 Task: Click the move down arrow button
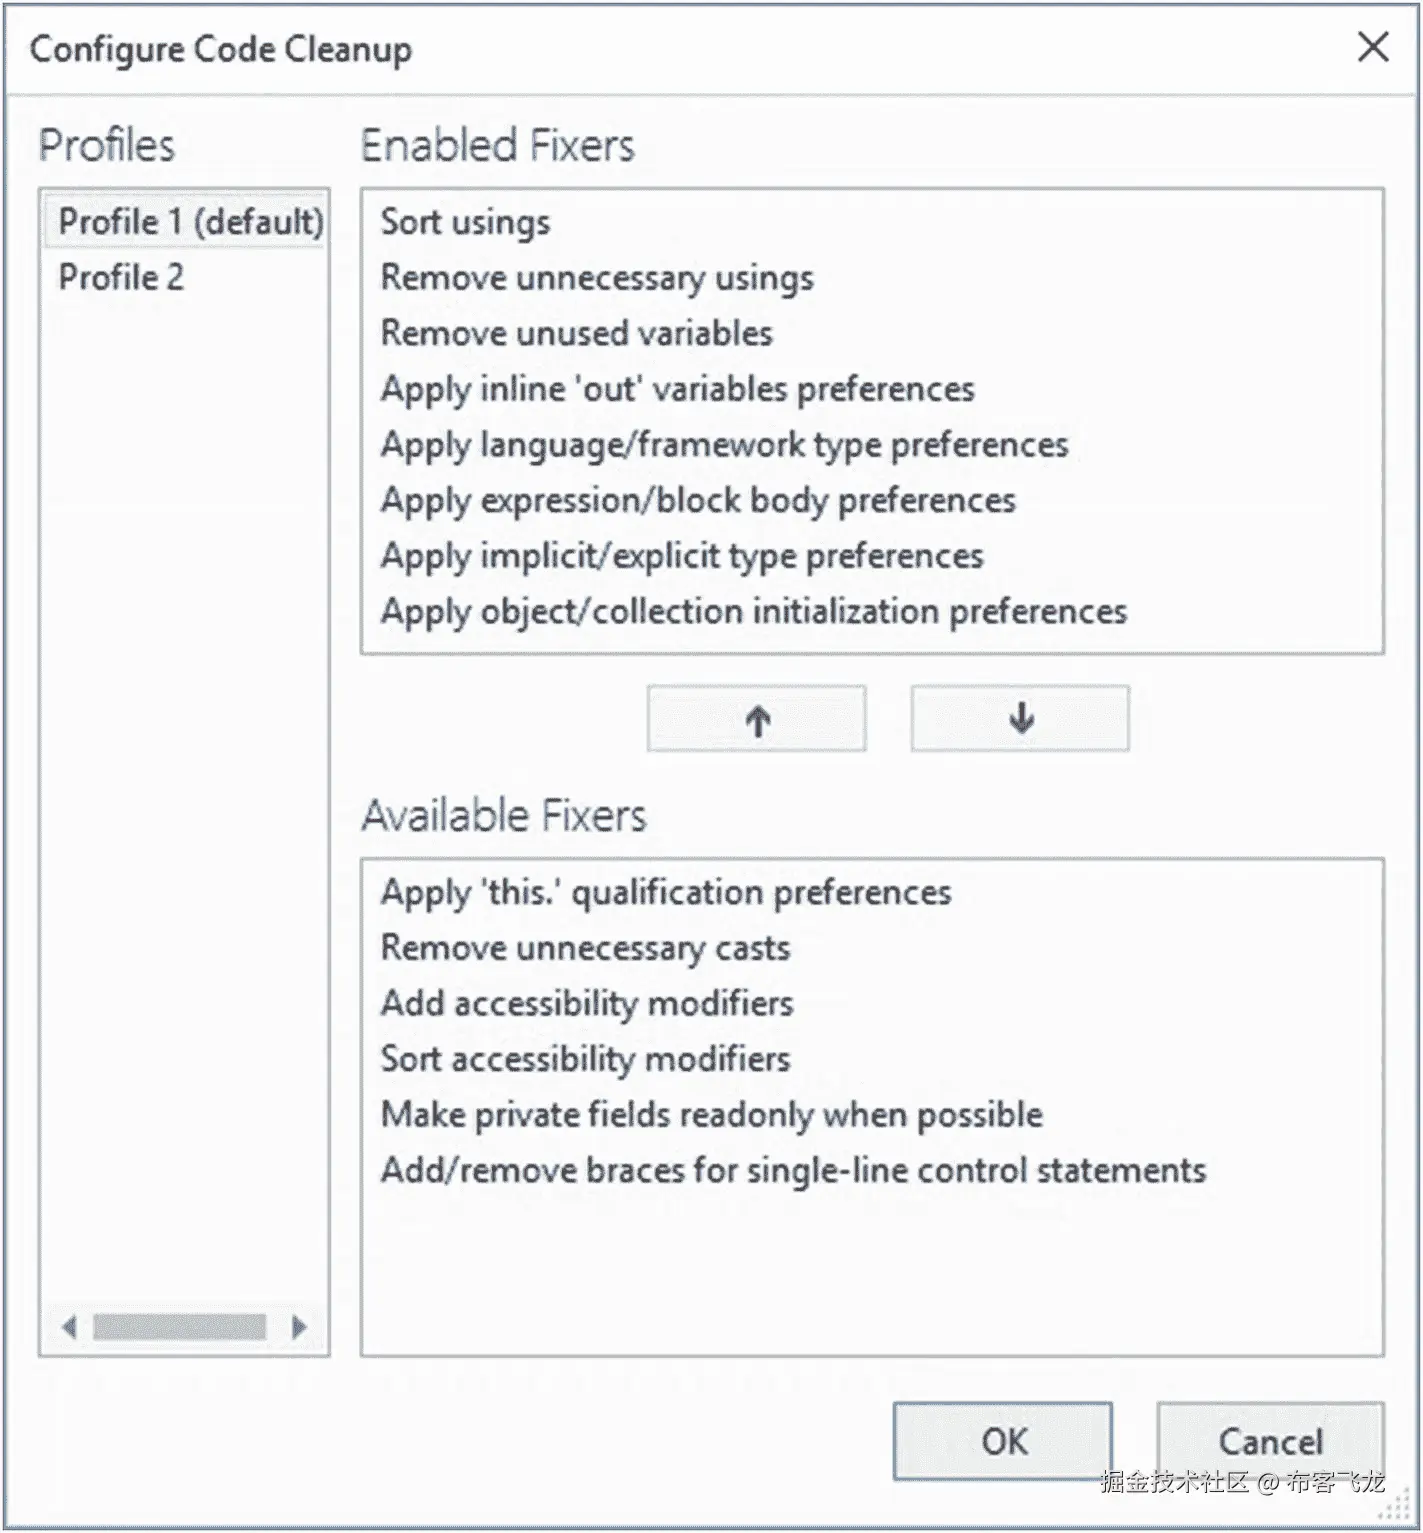(x=1020, y=719)
